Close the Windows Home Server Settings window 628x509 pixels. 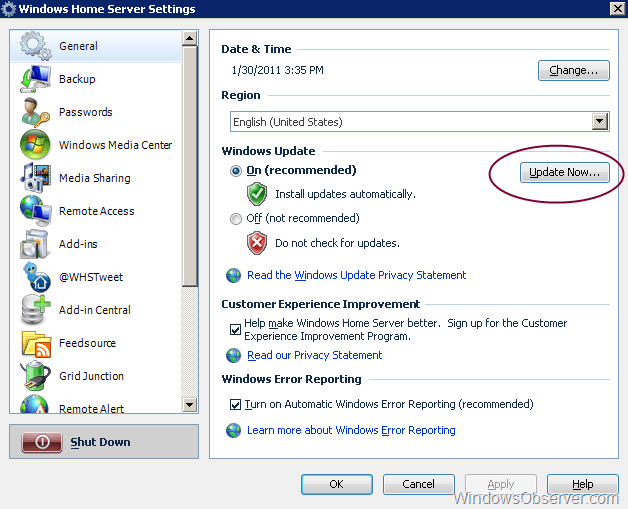(618, 8)
